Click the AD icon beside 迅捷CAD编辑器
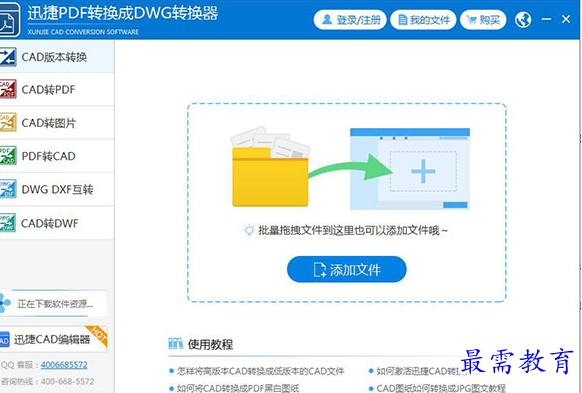 point(4,339)
